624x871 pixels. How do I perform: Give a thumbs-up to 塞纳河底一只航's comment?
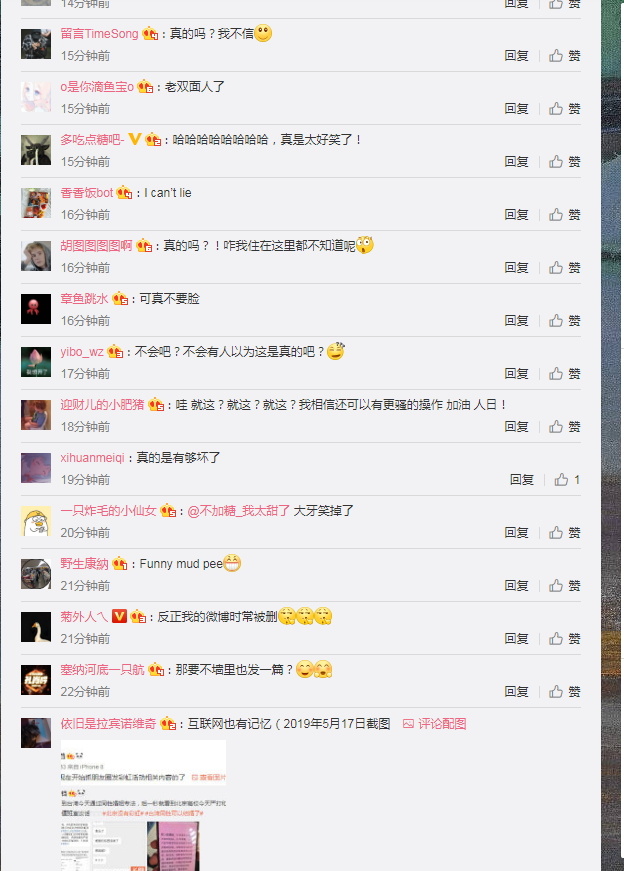coord(565,692)
